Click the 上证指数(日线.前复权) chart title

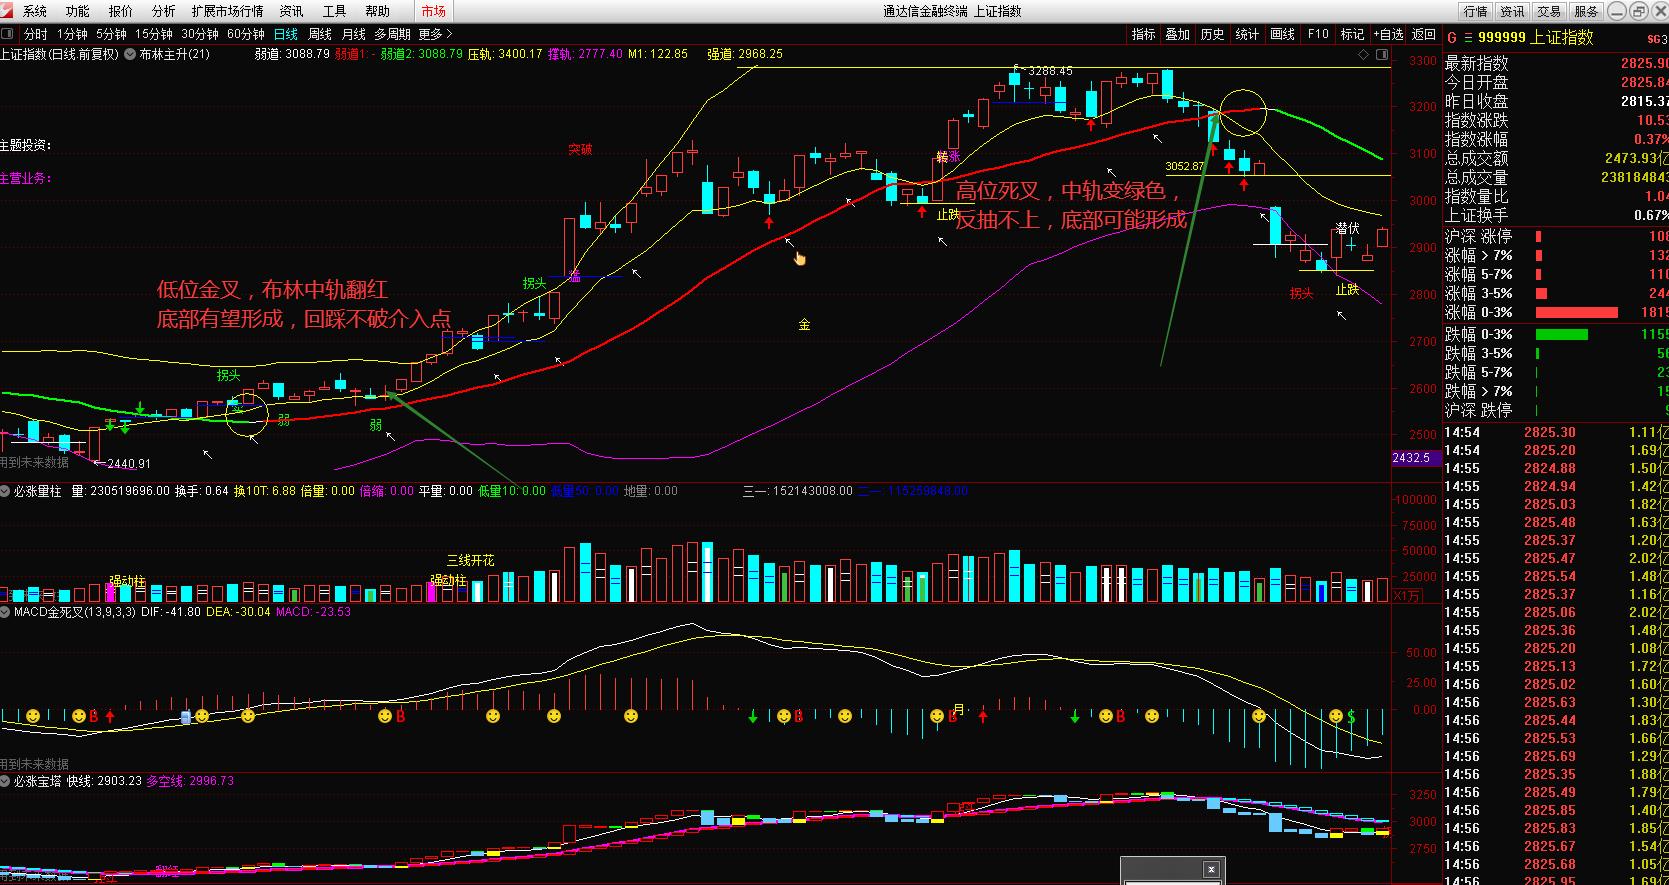click(x=59, y=54)
